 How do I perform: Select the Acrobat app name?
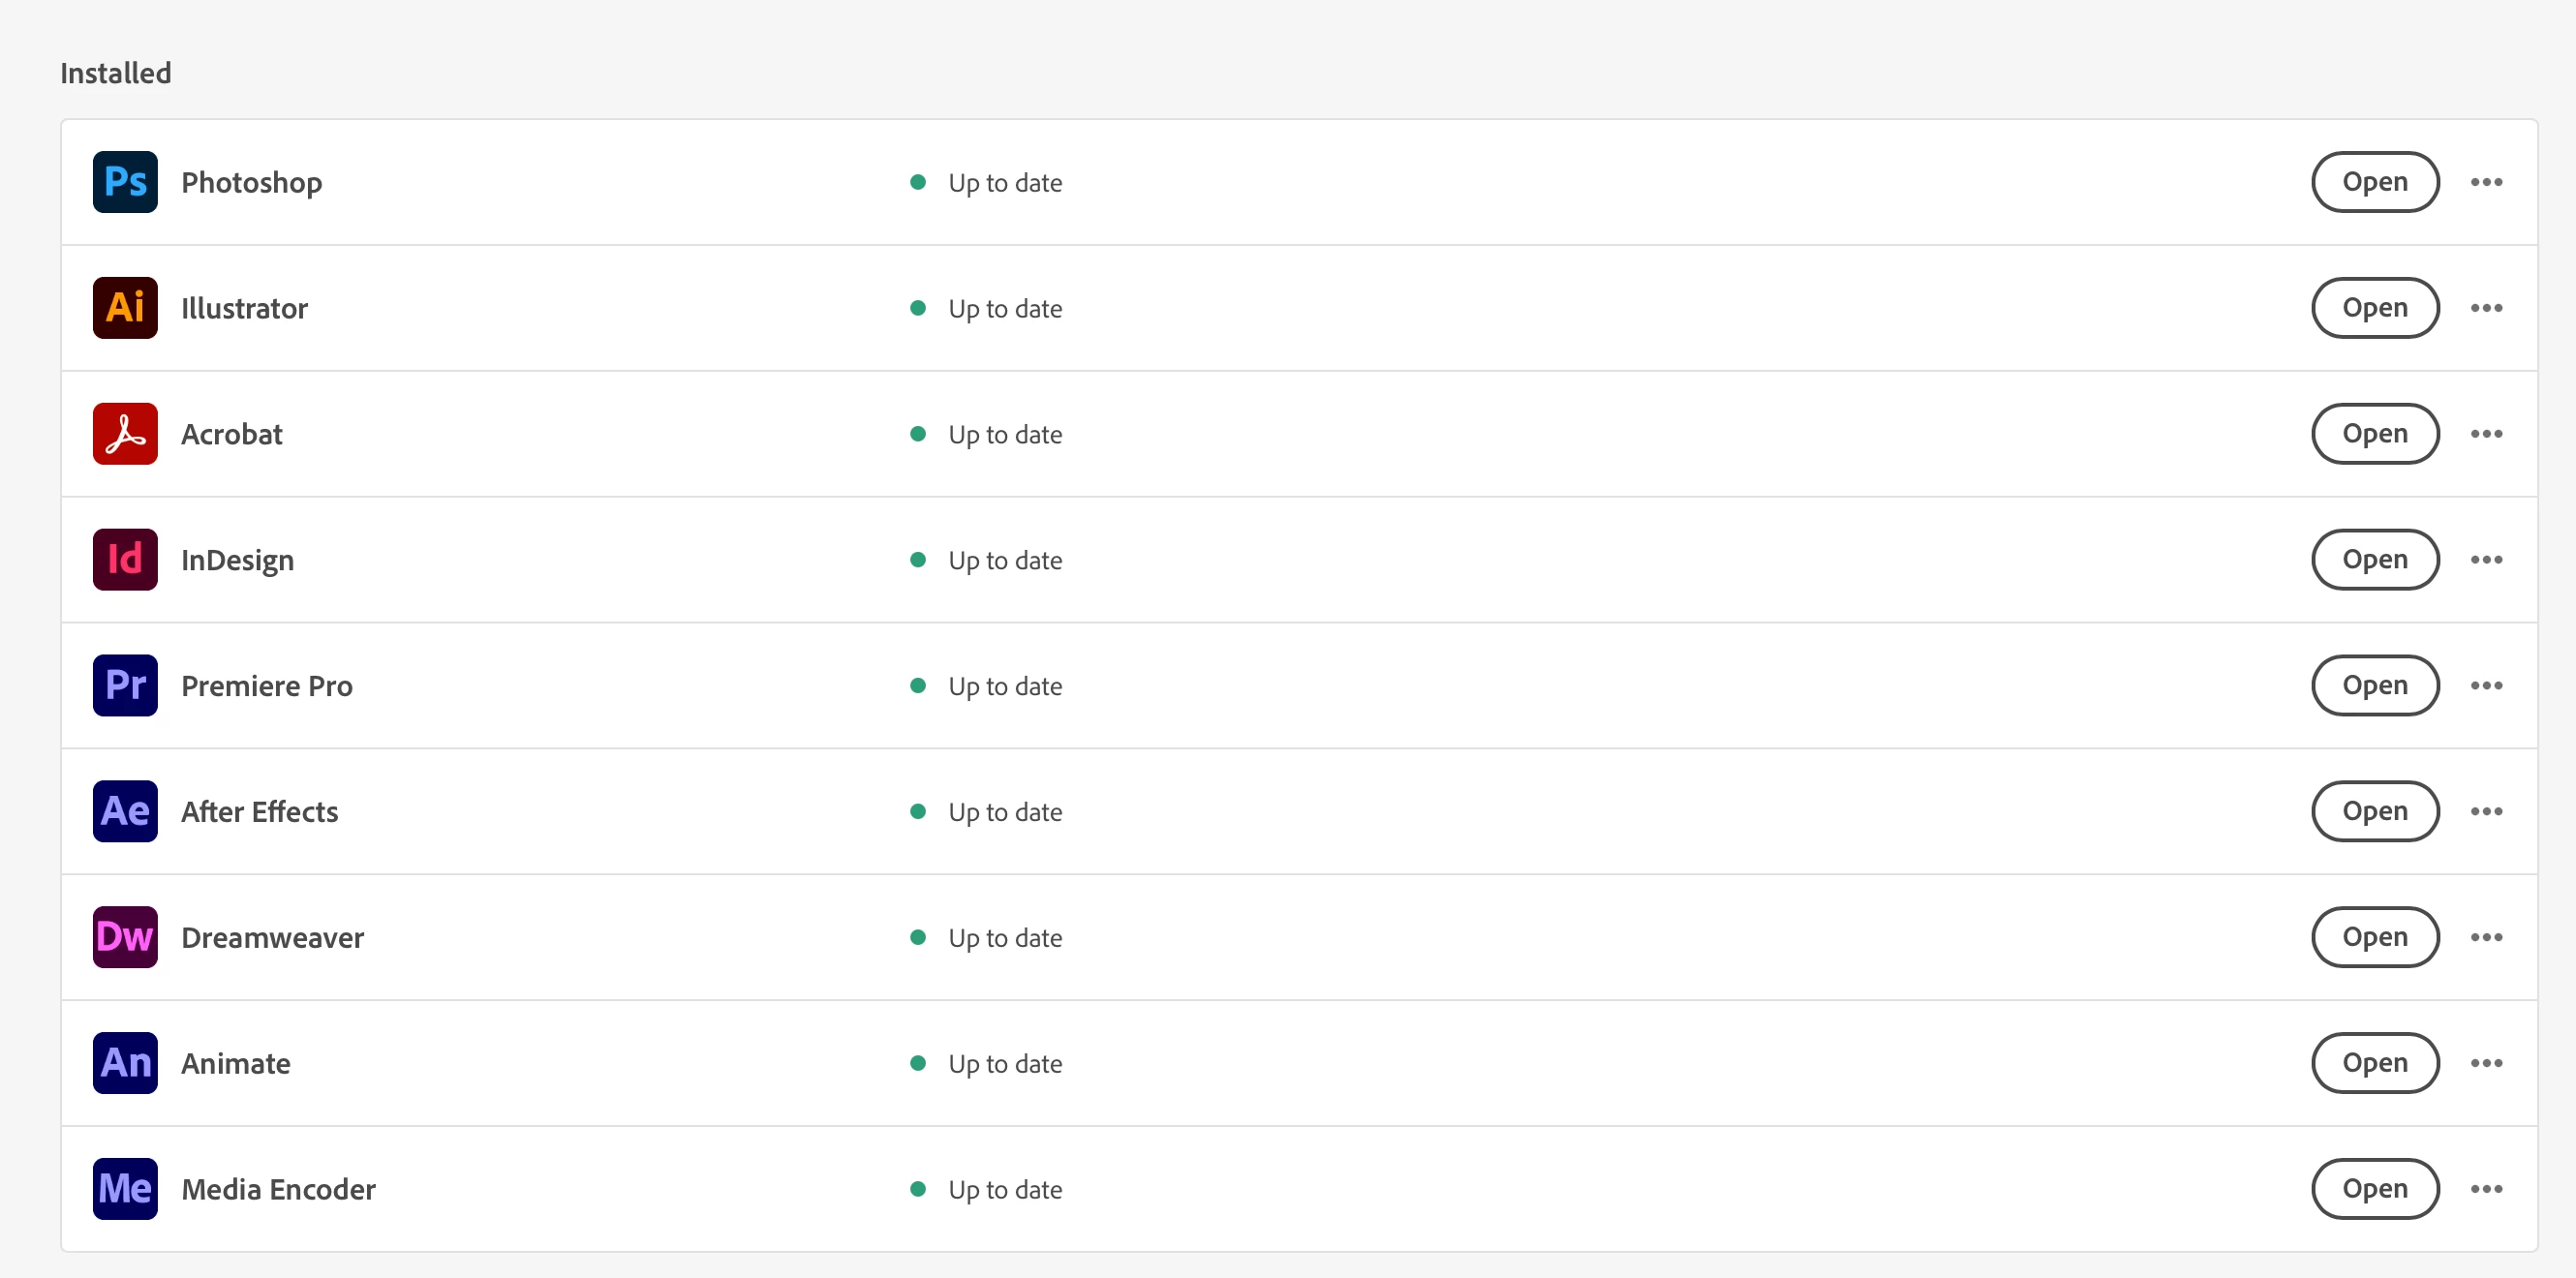click(232, 434)
